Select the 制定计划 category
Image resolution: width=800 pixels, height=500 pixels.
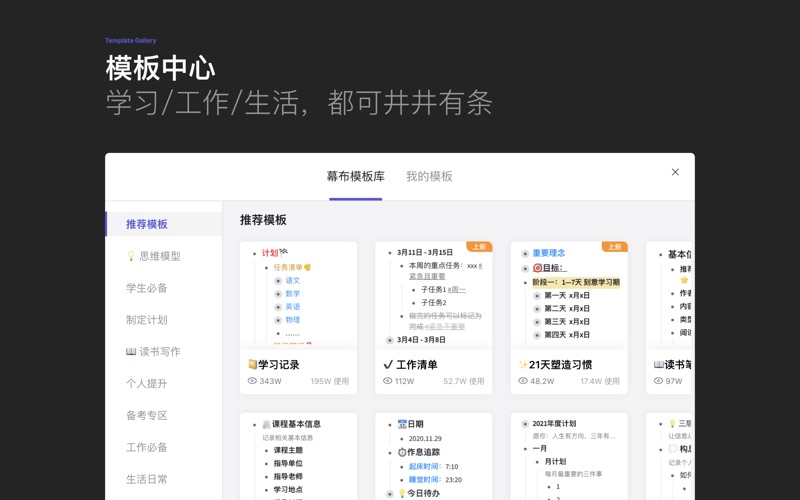[147, 320]
